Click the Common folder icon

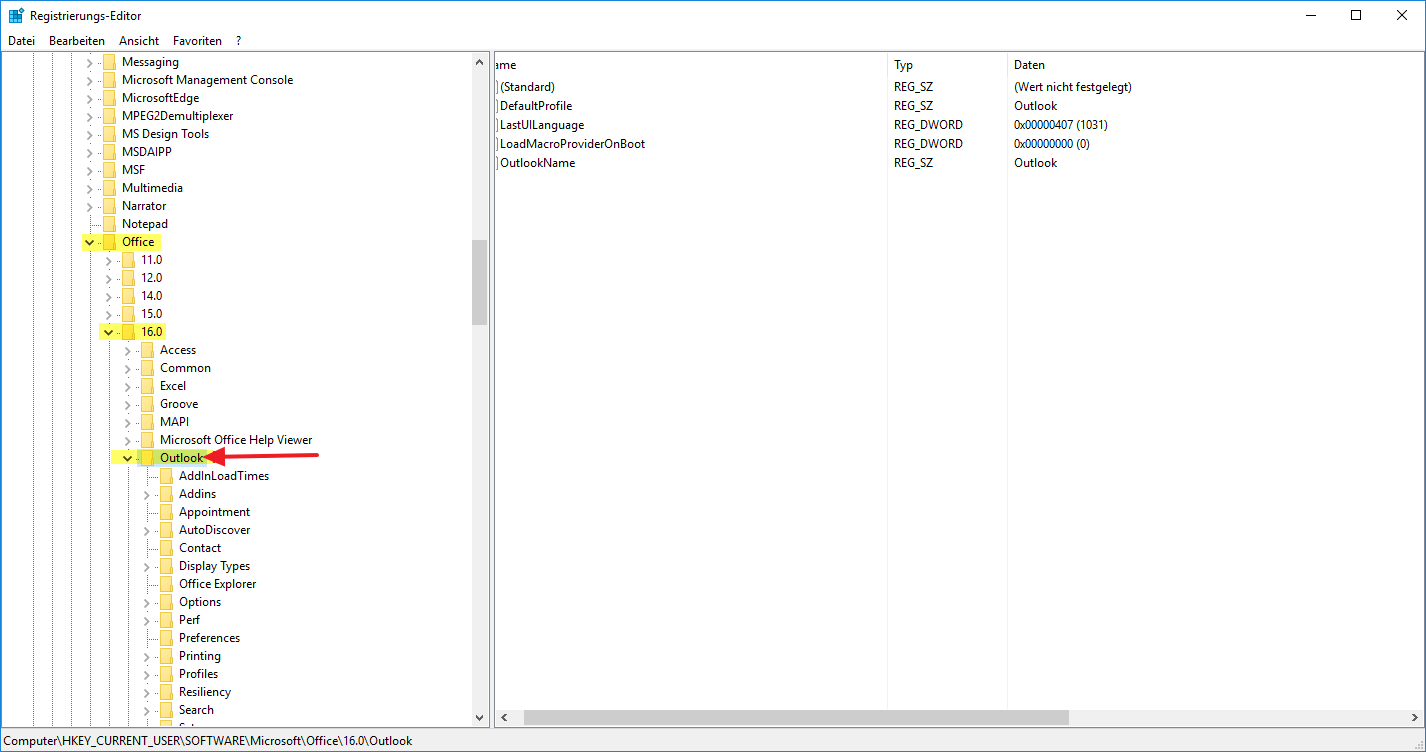[x=147, y=368]
